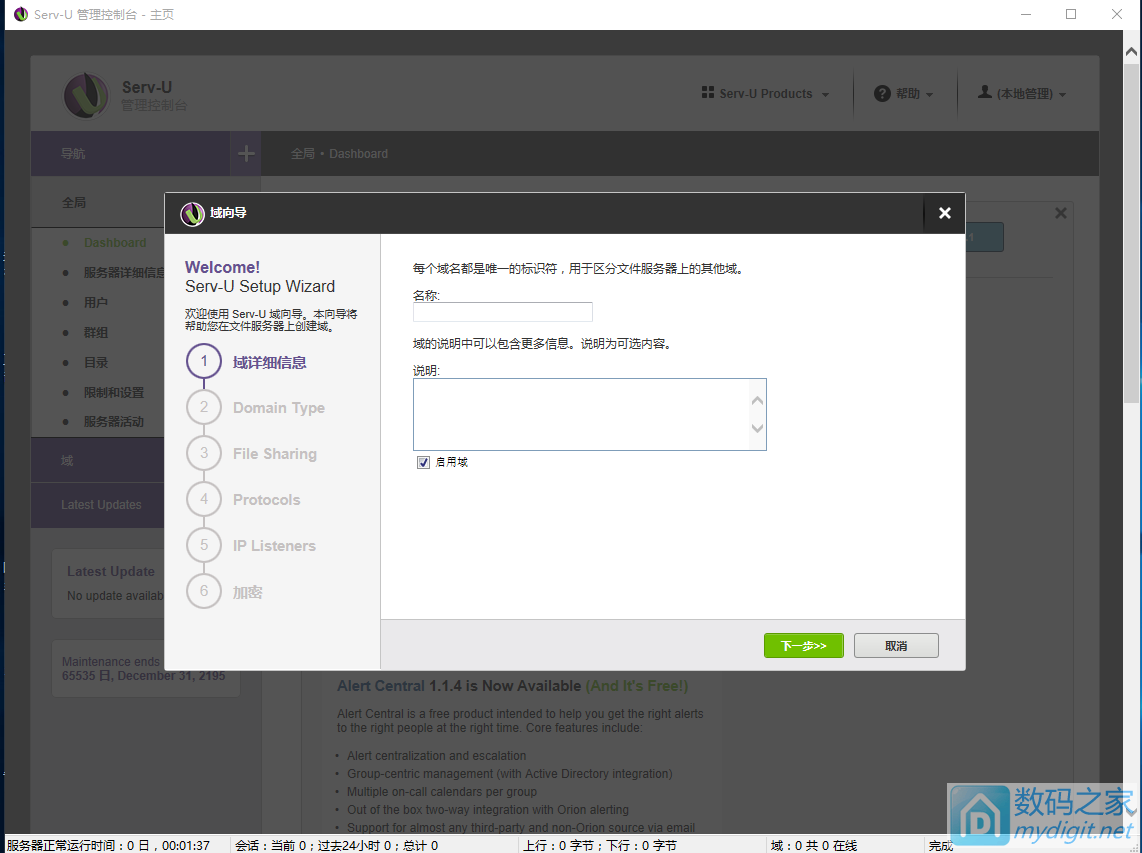Click the Domain Type step label
The image size is (1142, 853).
tap(279, 408)
